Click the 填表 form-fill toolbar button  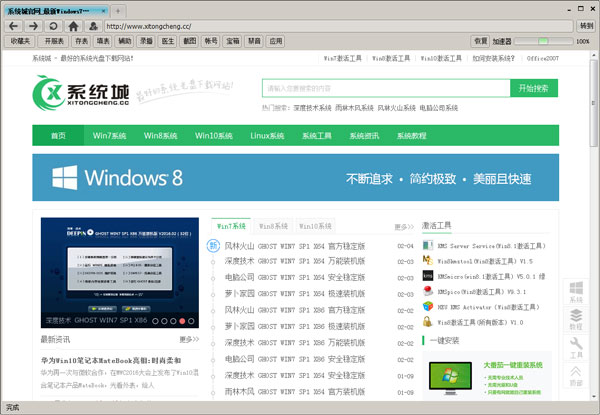103,41
